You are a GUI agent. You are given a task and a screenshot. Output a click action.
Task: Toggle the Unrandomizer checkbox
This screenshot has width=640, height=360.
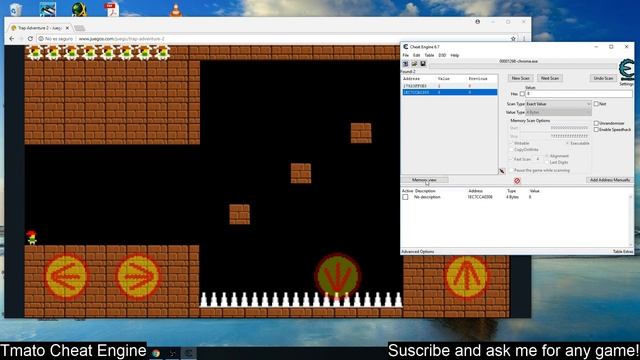596,123
